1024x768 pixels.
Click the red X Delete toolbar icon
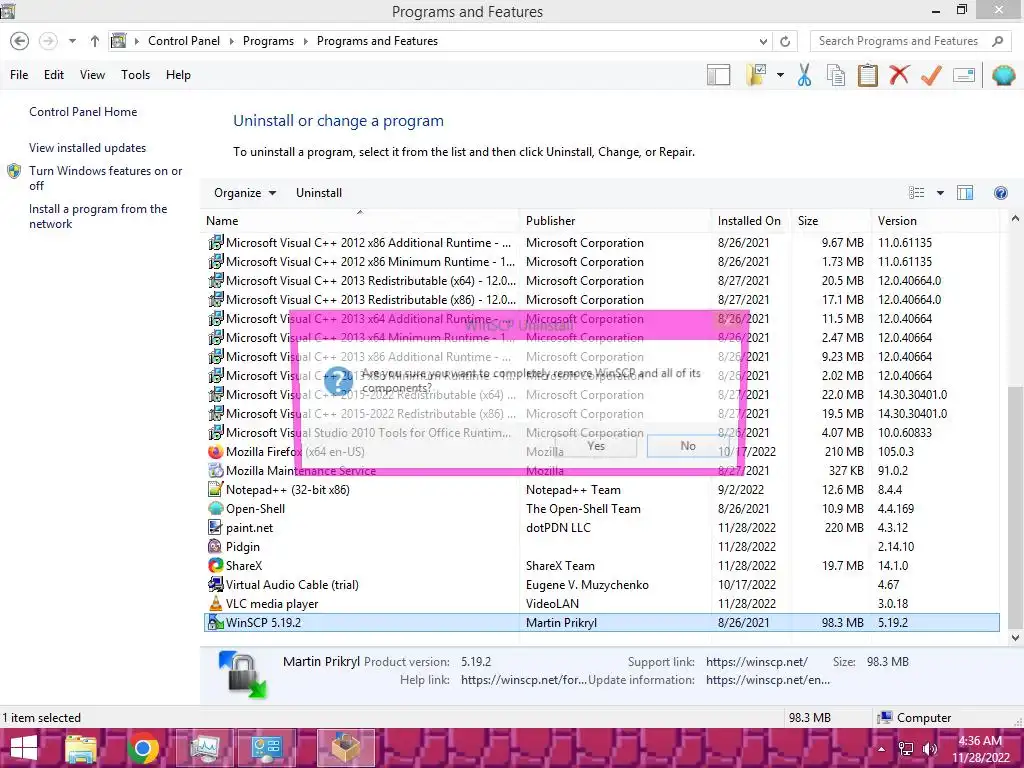899,75
